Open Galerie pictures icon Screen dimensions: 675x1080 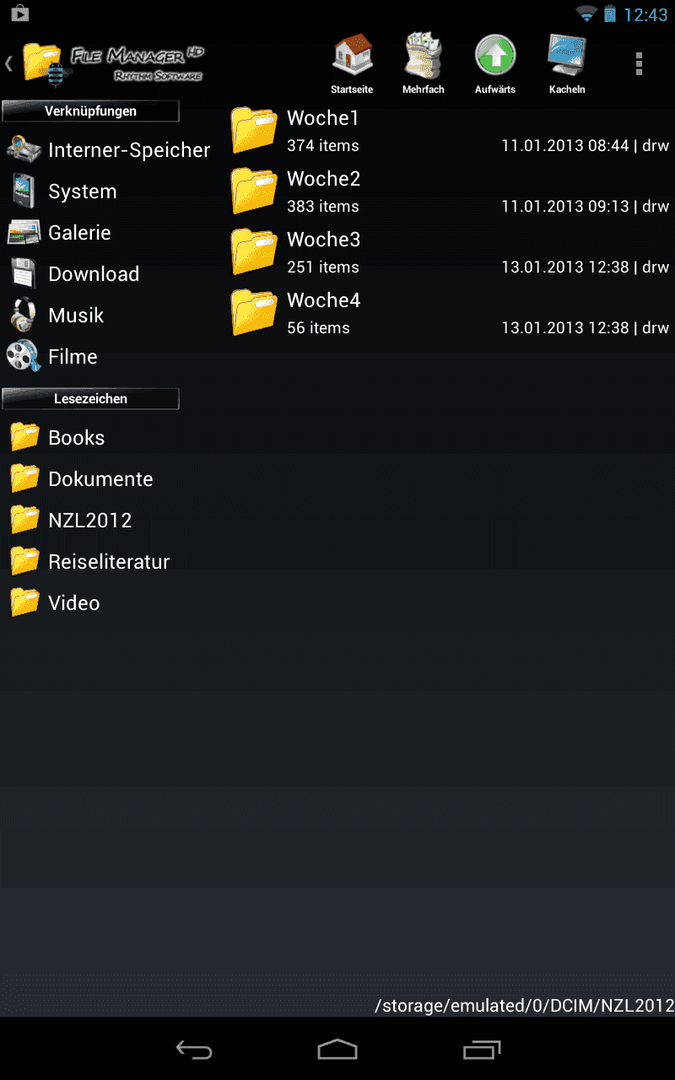pyautogui.click(x=23, y=232)
